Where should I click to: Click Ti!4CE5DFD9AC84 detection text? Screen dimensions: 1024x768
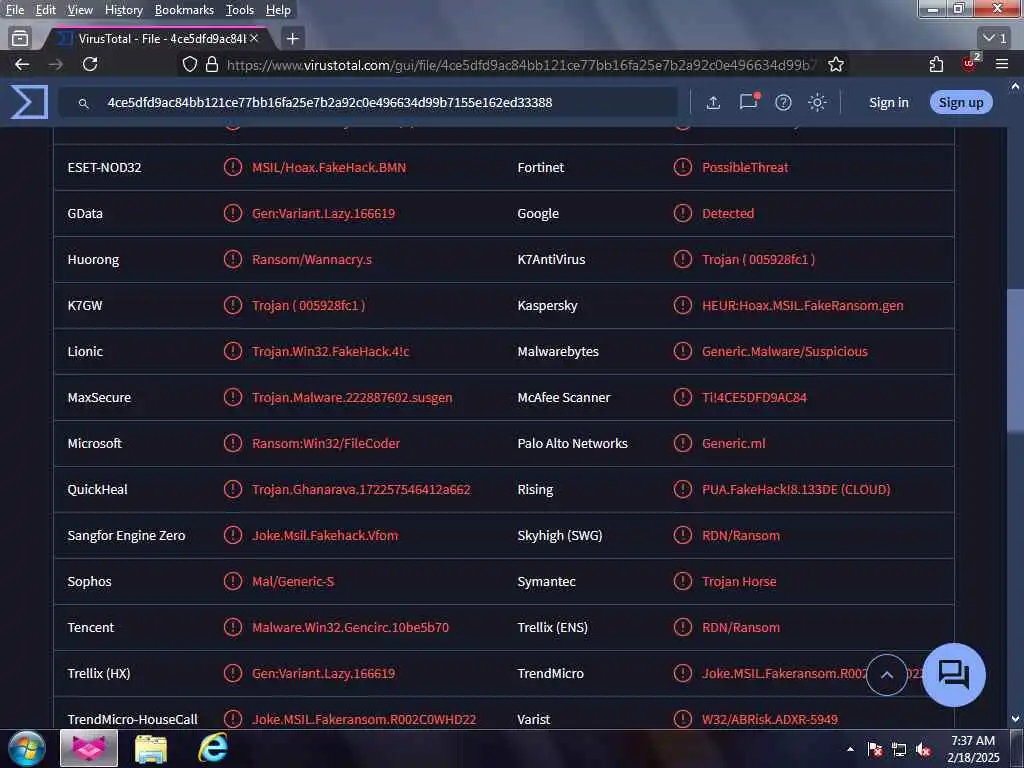[x=754, y=397]
